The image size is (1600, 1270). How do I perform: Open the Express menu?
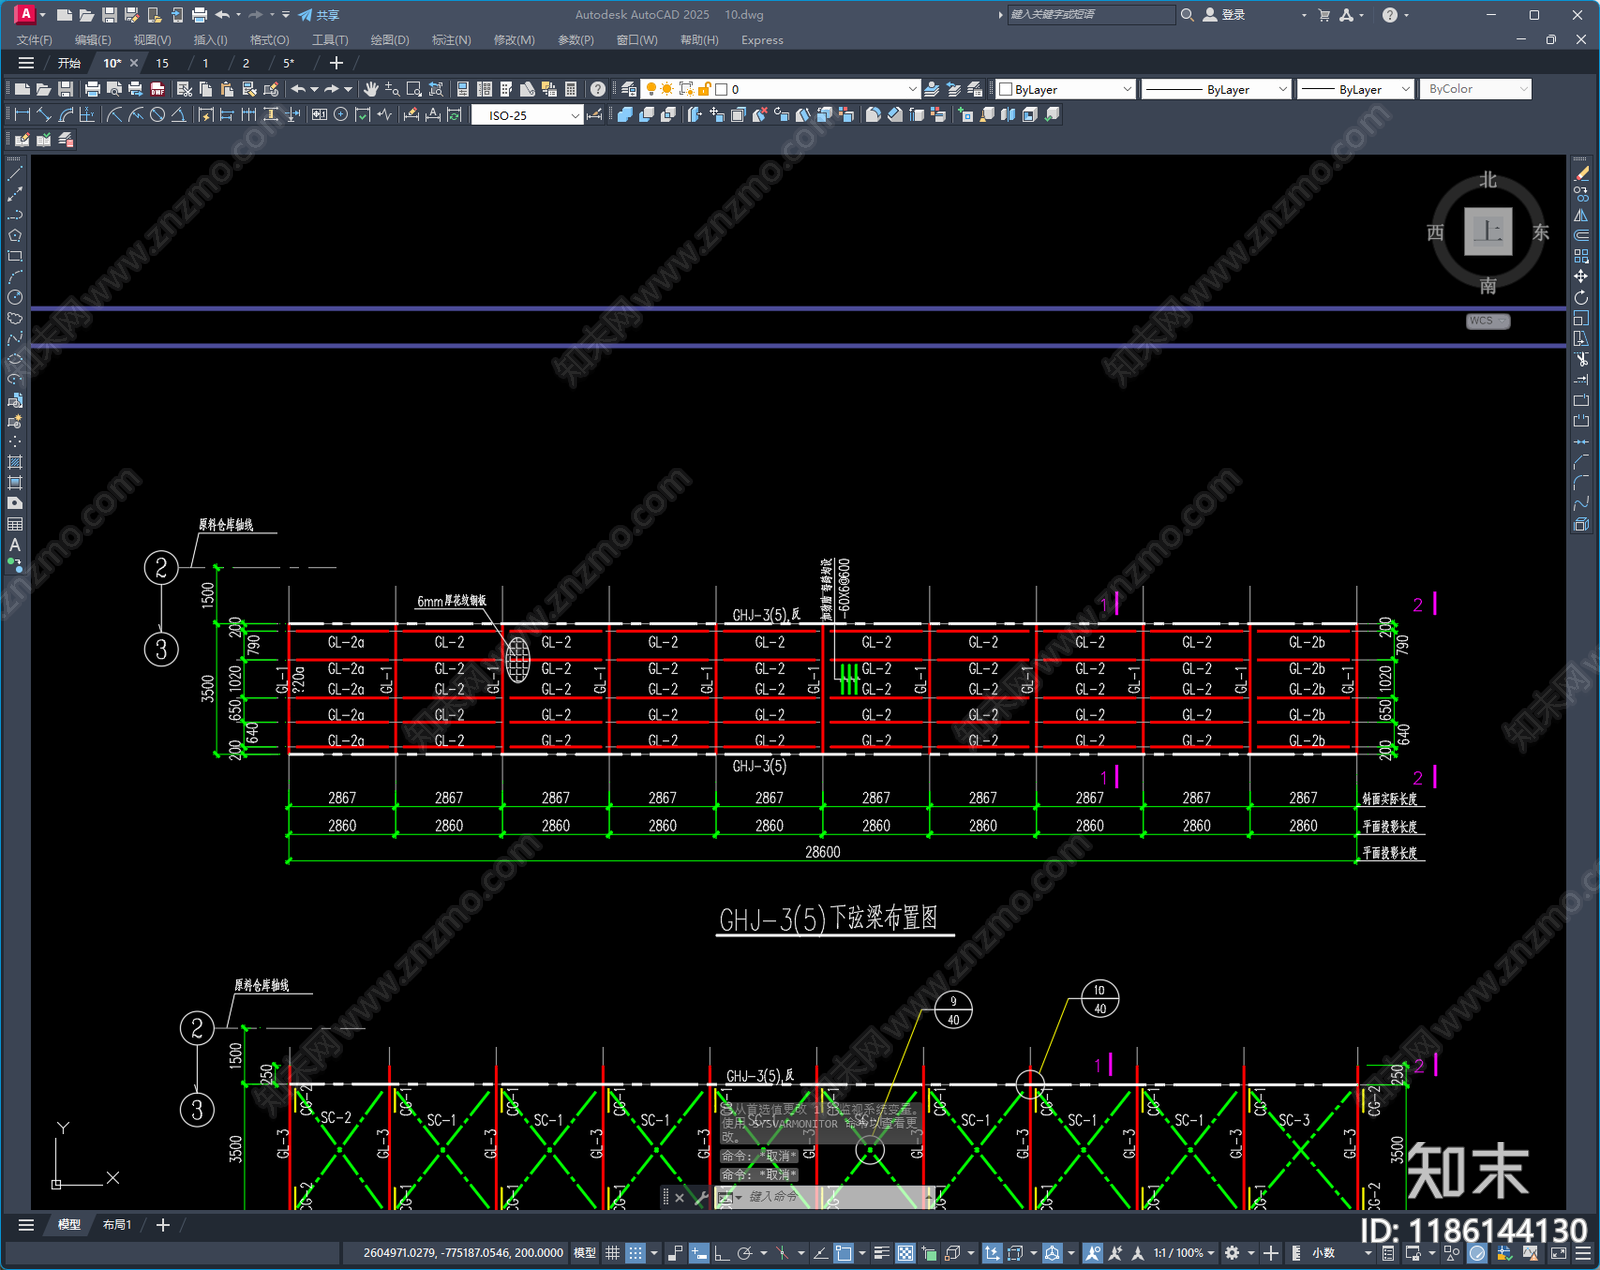(x=762, y=40)
